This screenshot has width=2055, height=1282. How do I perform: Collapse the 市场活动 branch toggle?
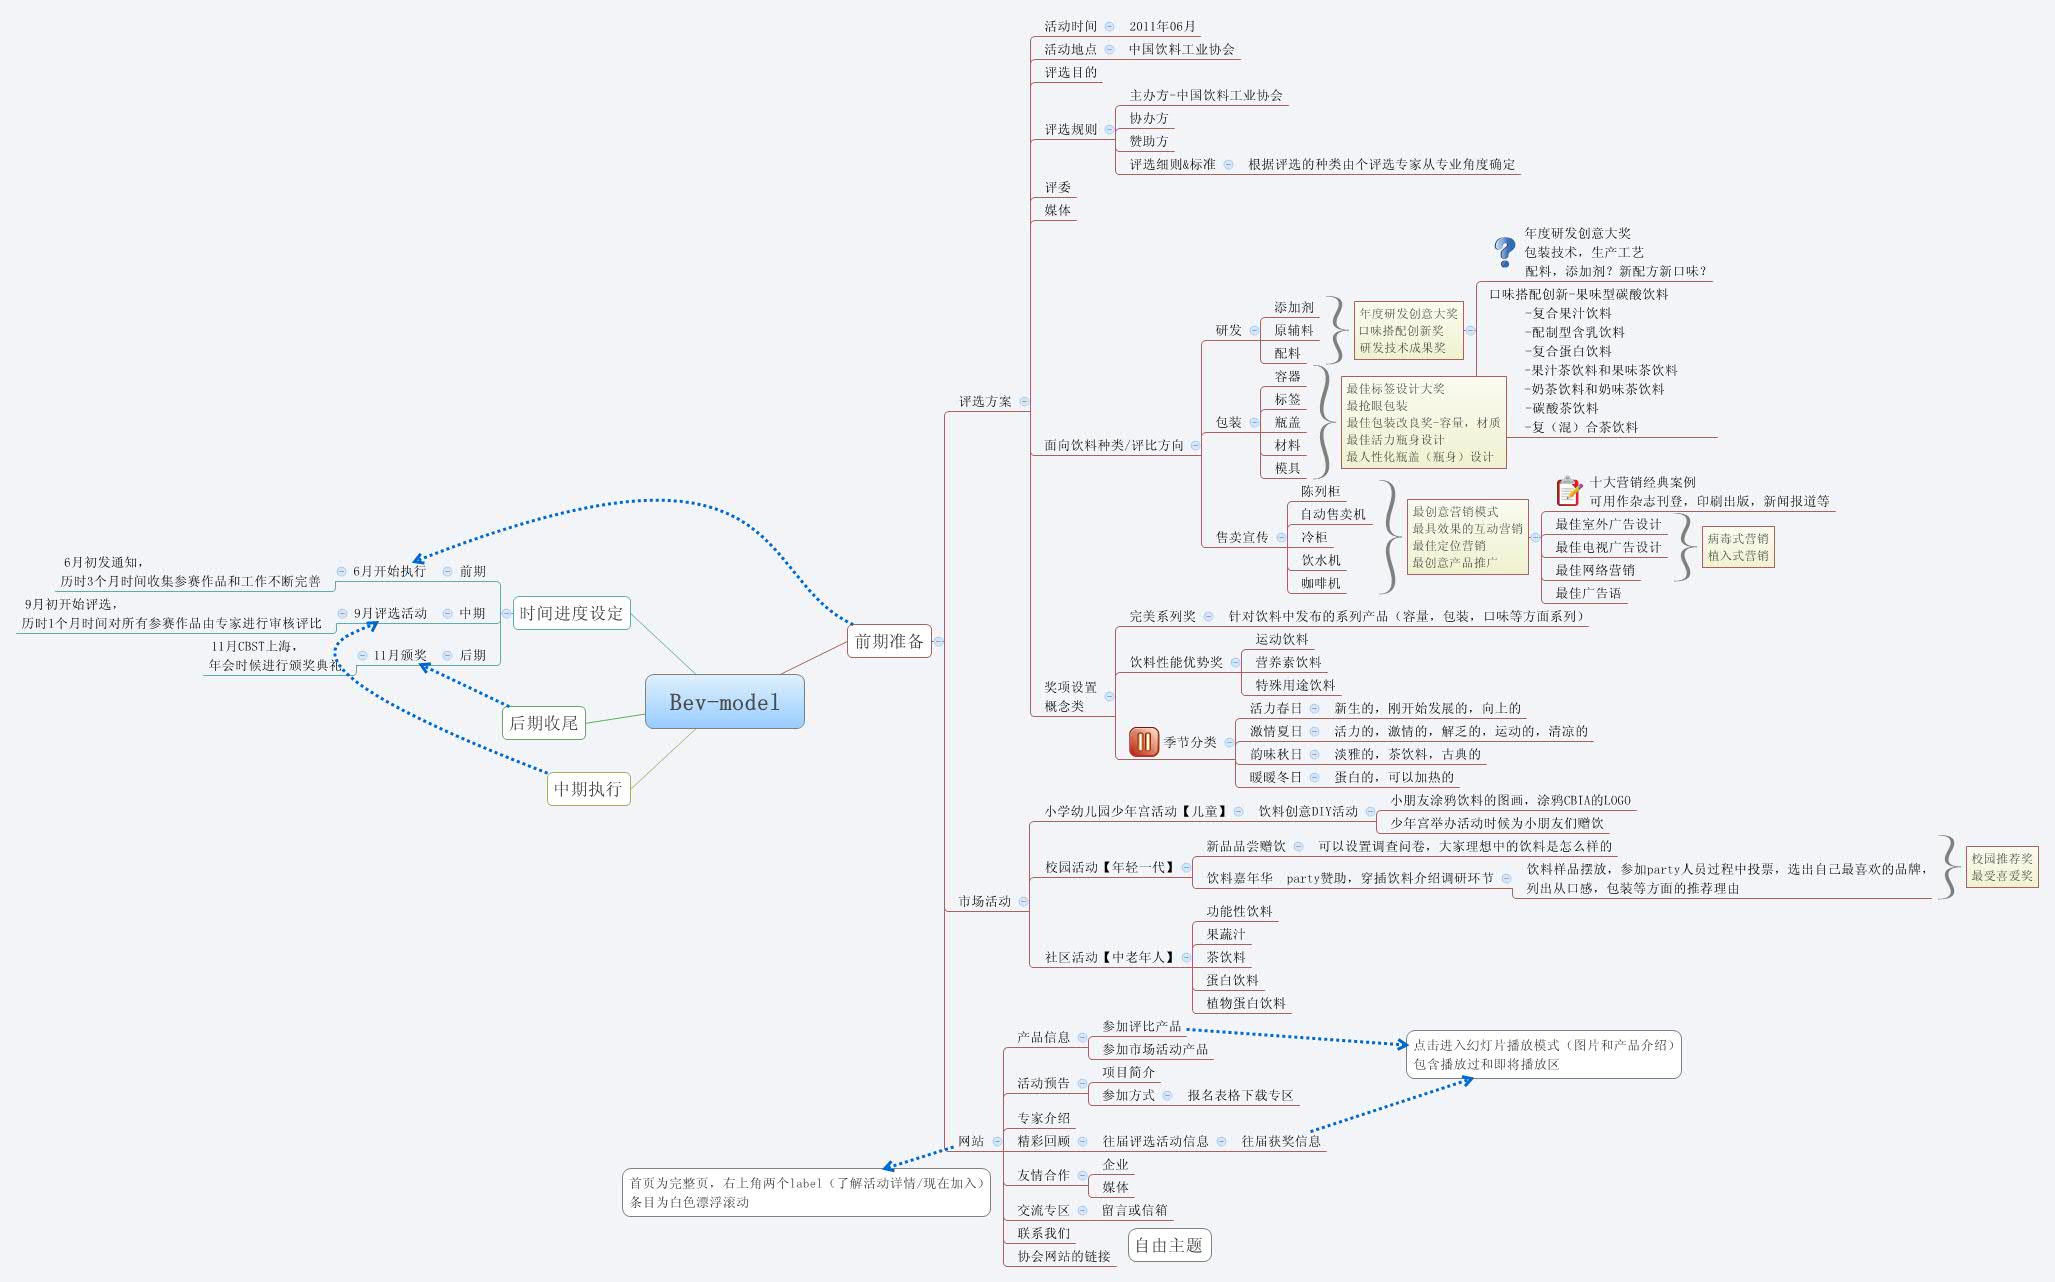1023,901
